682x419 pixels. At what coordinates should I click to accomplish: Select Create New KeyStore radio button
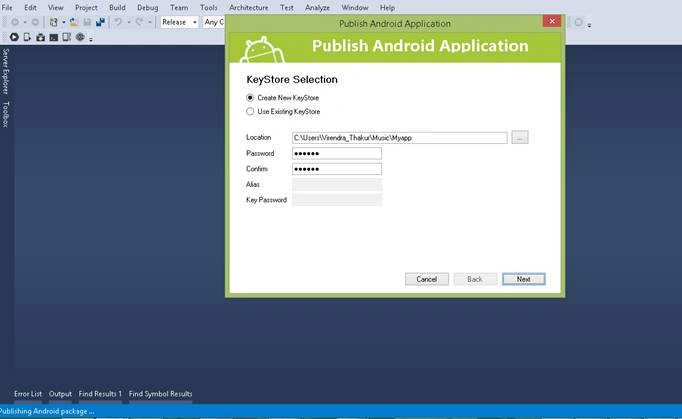coord(250,98)
